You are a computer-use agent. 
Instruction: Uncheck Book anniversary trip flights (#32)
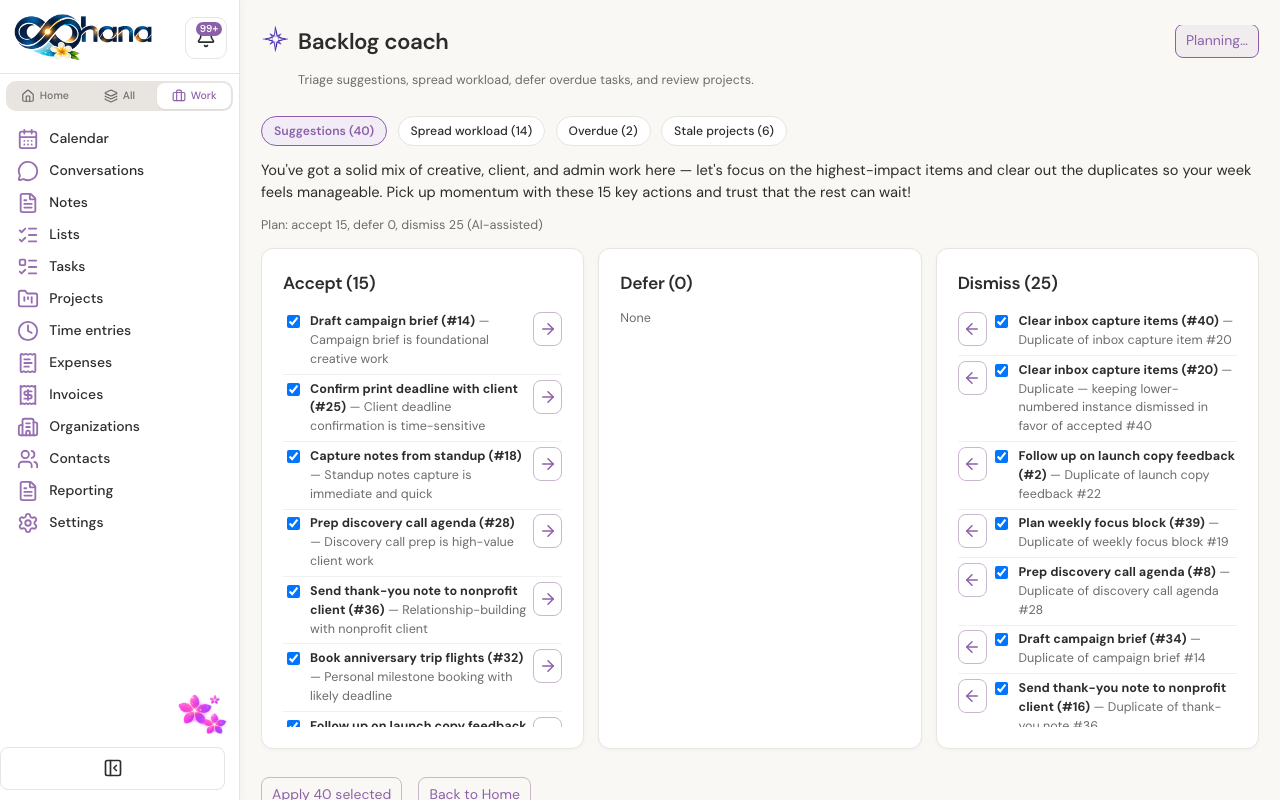pos(293,658)
